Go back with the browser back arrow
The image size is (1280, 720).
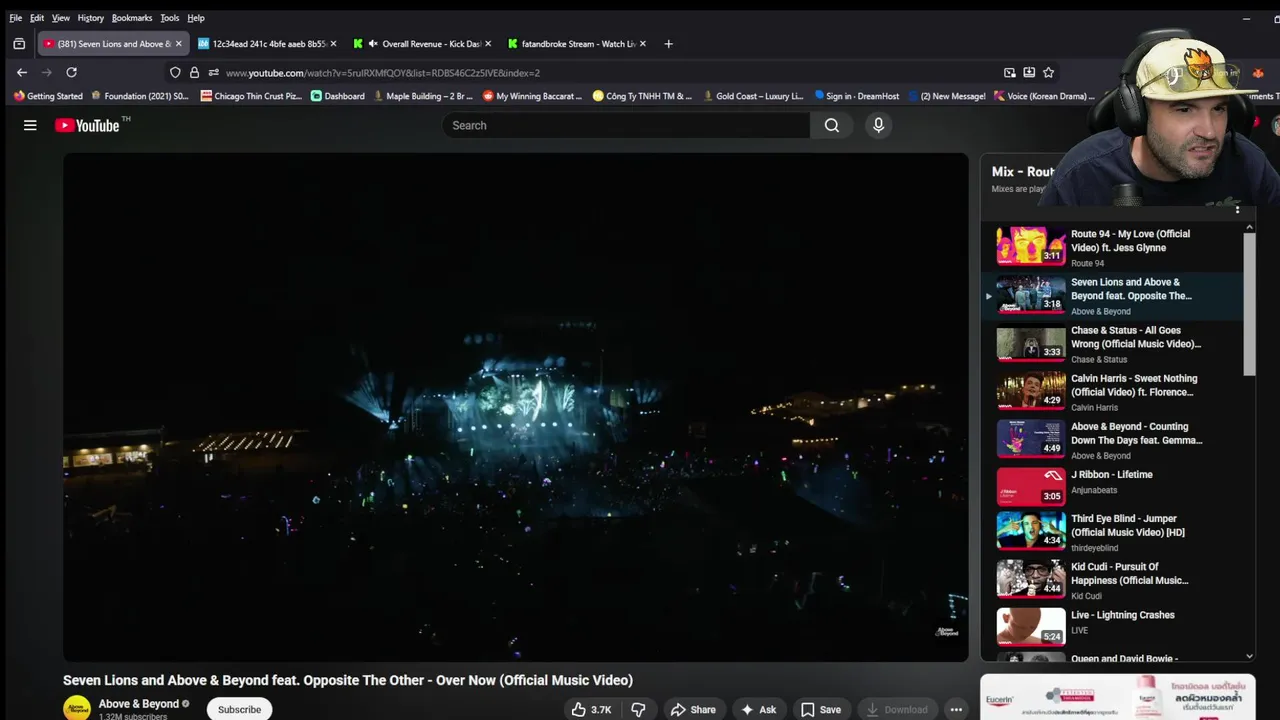point(22,72)
